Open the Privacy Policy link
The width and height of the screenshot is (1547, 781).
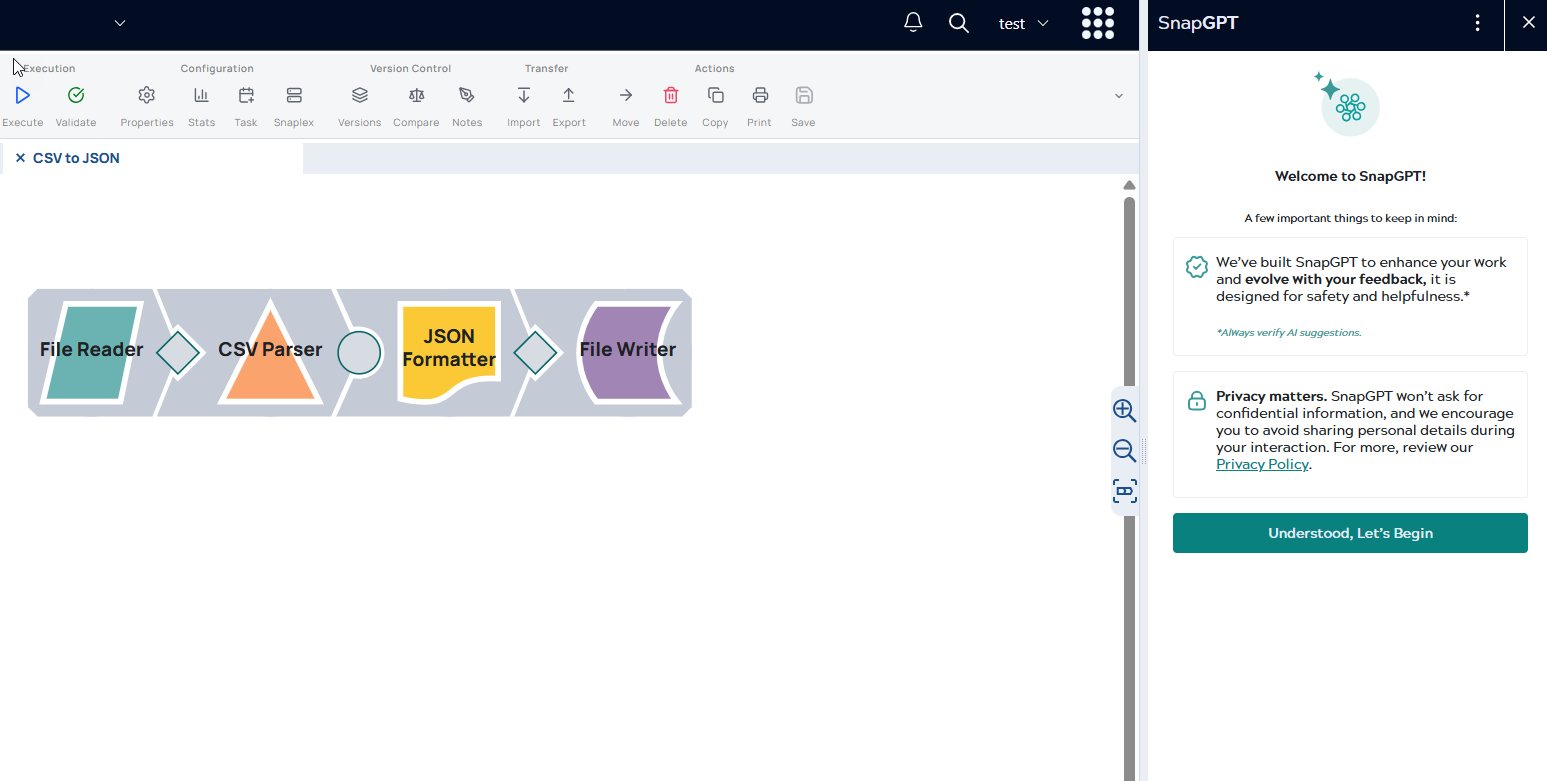[x=1262, y=464]
